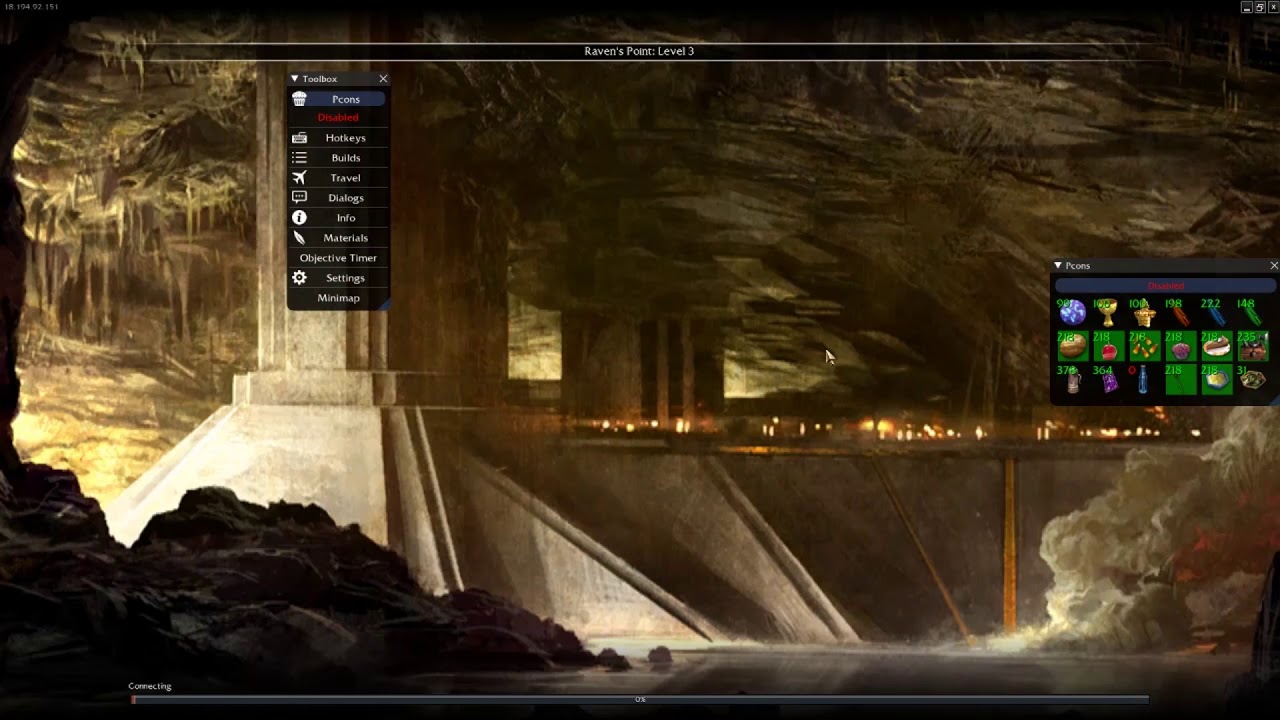The height and width of the screenshot is (720, 1280).
Task: Click the speech bubble Dialogs icon
Action: [x=299, y=198]
